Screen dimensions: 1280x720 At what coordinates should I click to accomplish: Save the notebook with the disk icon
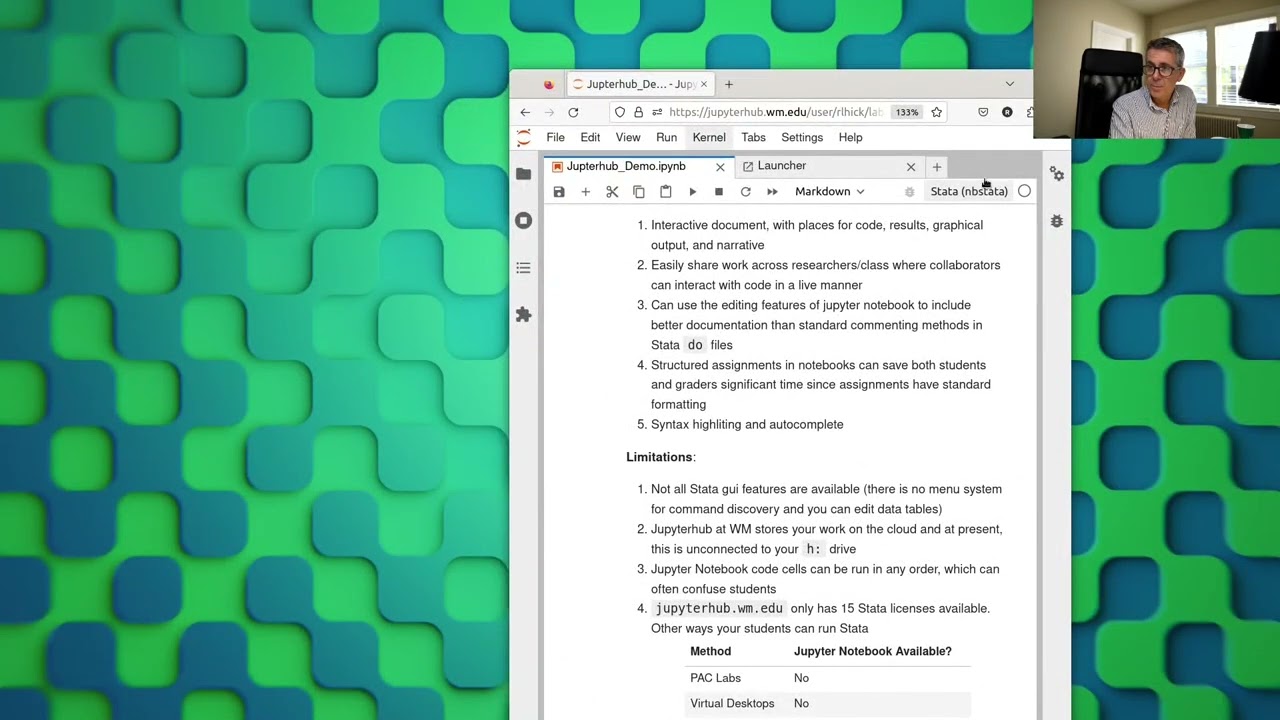coord(559,192)
